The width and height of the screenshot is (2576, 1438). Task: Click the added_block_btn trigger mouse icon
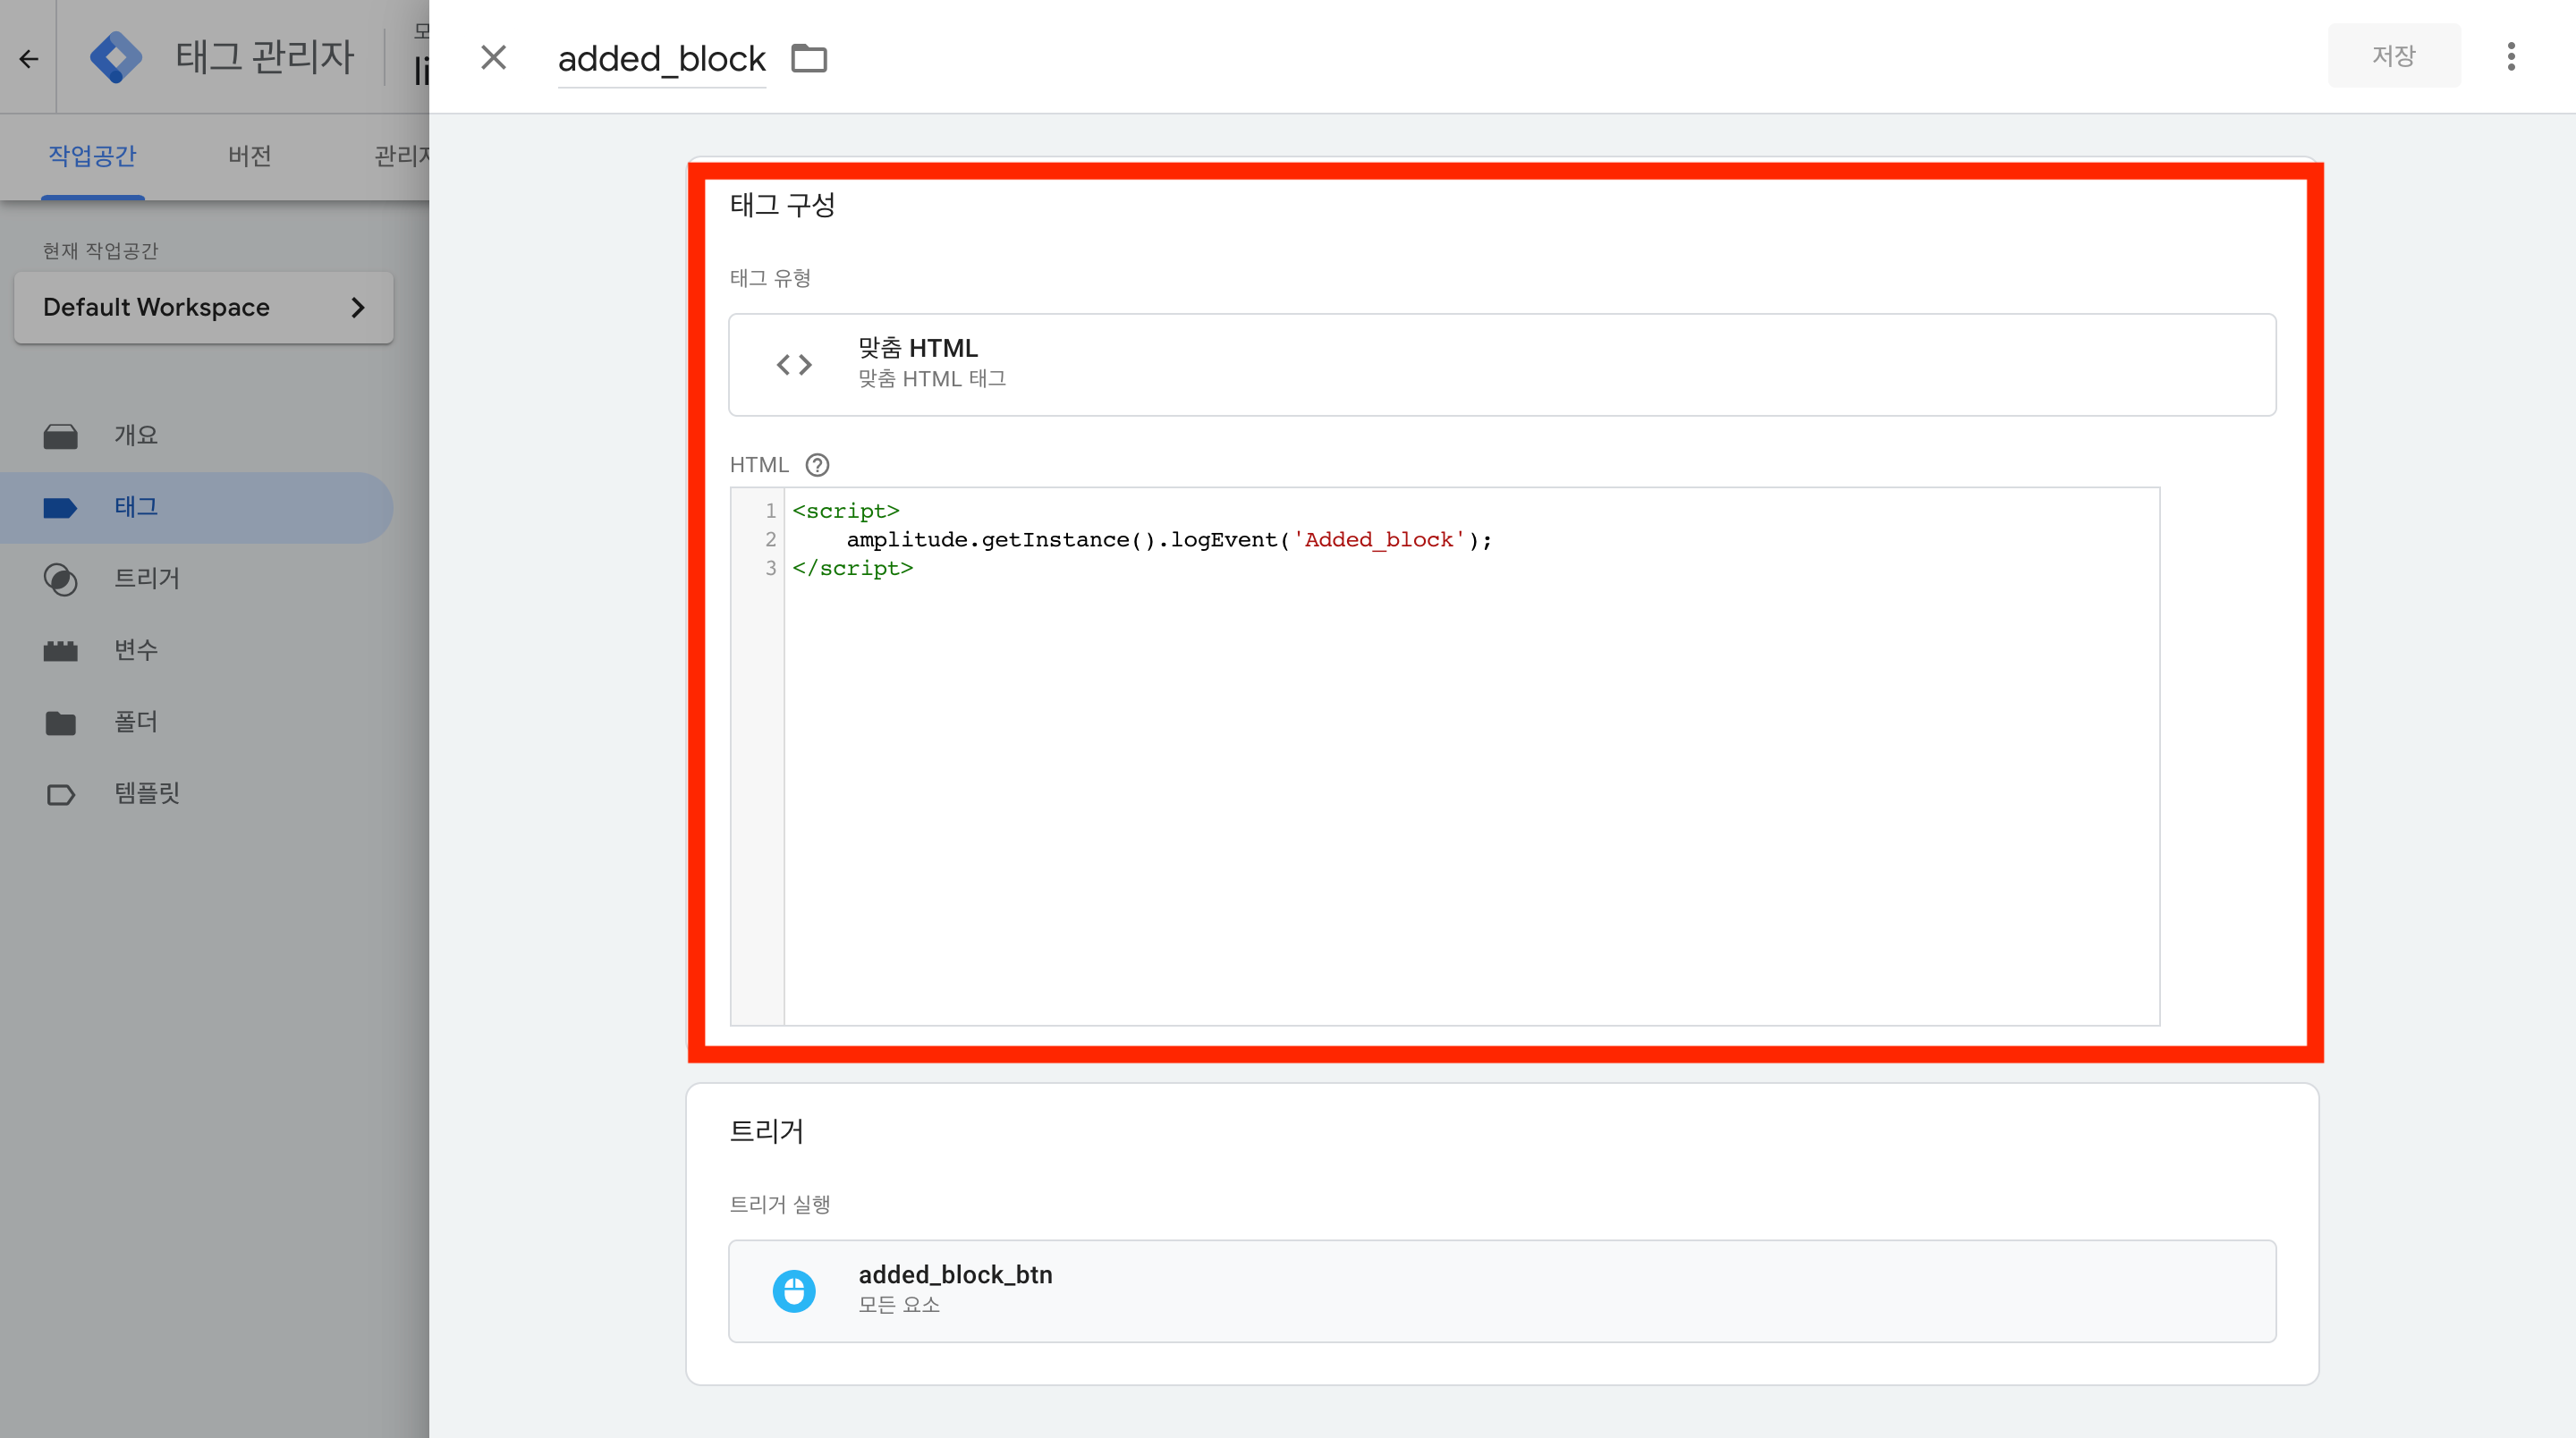(x=794, y=1290)
